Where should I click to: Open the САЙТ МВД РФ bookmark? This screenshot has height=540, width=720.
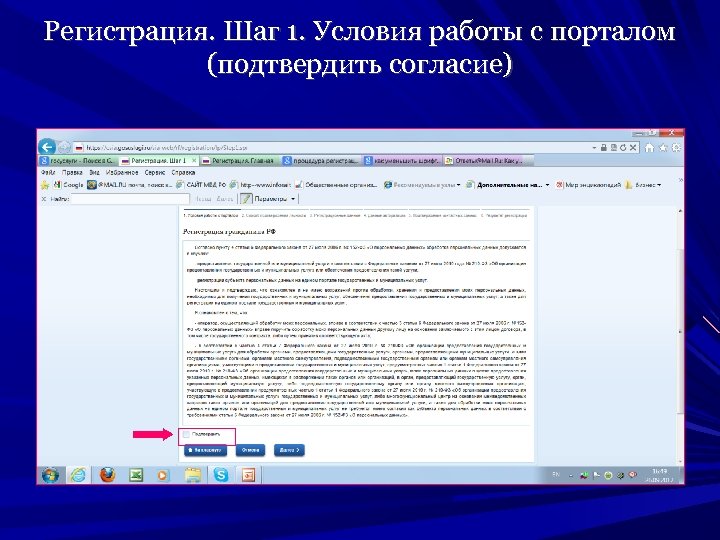coord(201,185)
